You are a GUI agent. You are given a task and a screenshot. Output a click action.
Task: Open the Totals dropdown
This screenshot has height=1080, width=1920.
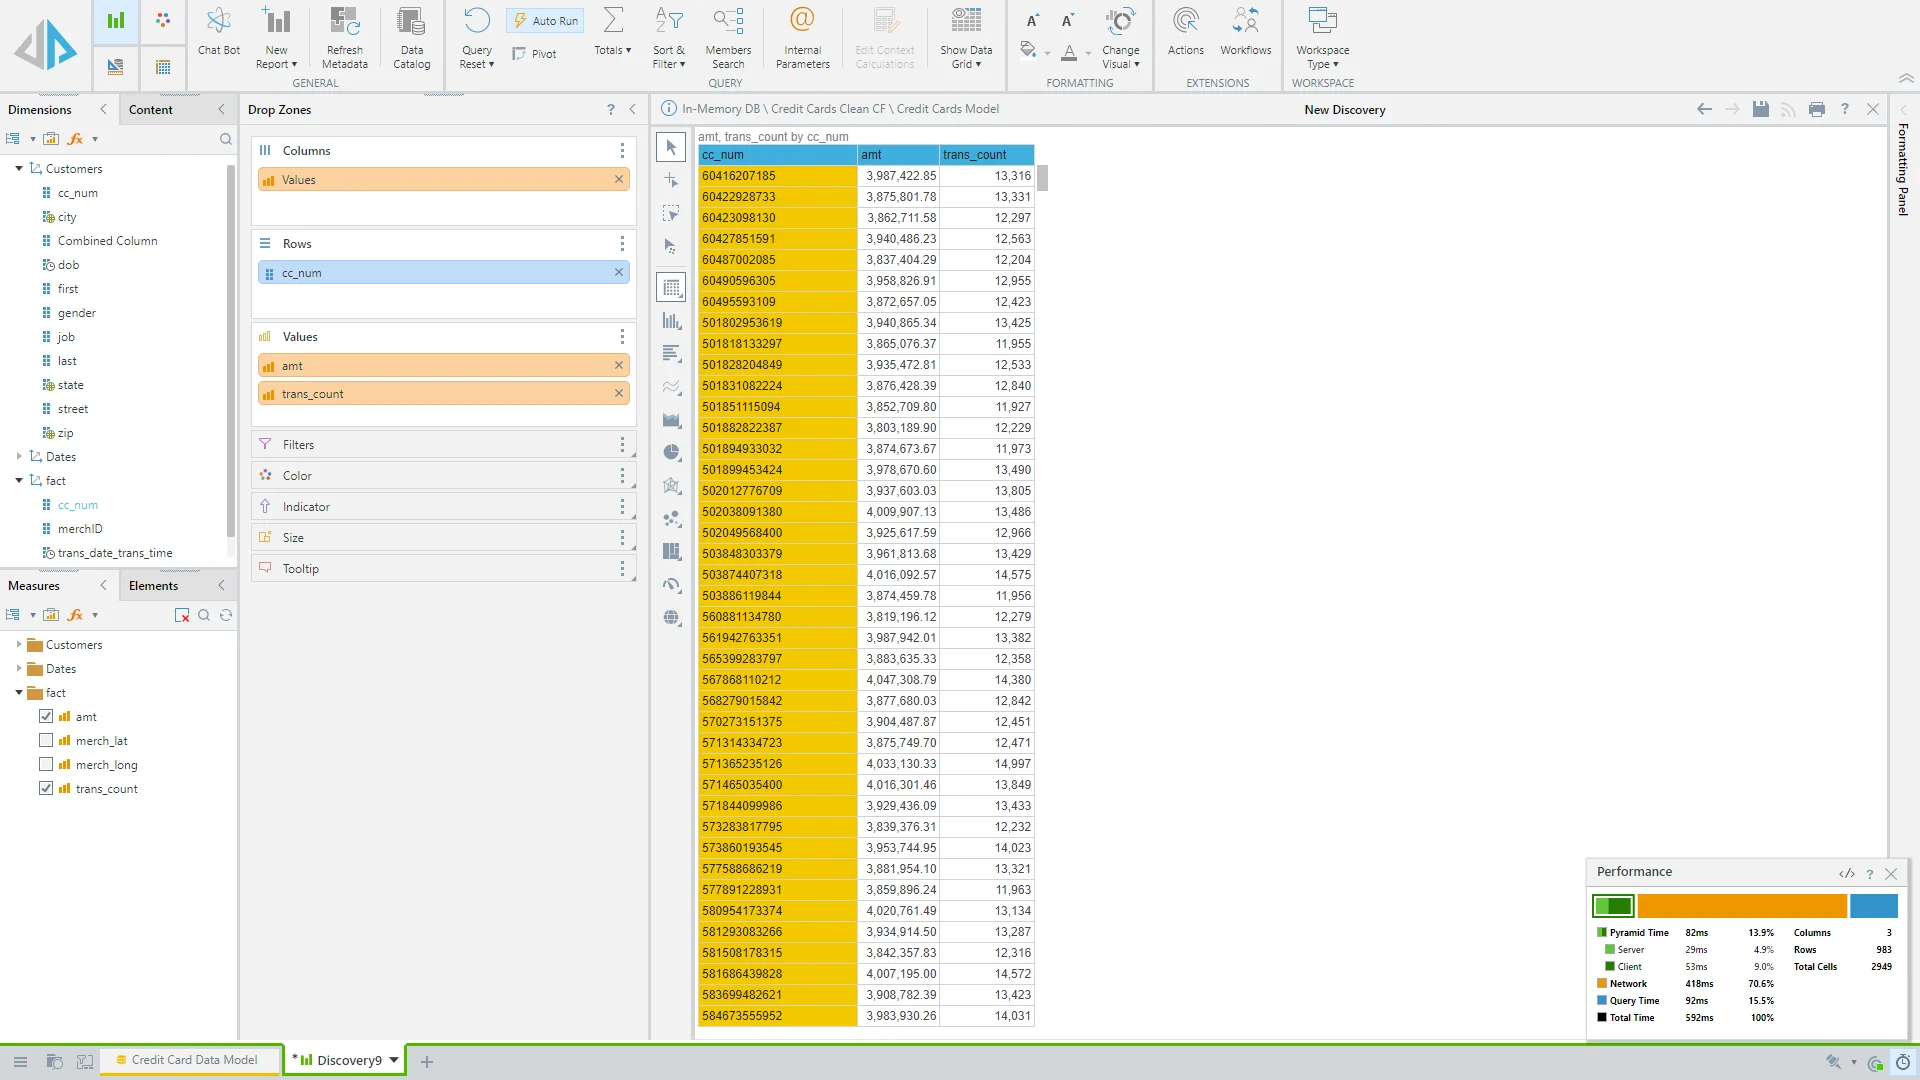pos(613,50)
